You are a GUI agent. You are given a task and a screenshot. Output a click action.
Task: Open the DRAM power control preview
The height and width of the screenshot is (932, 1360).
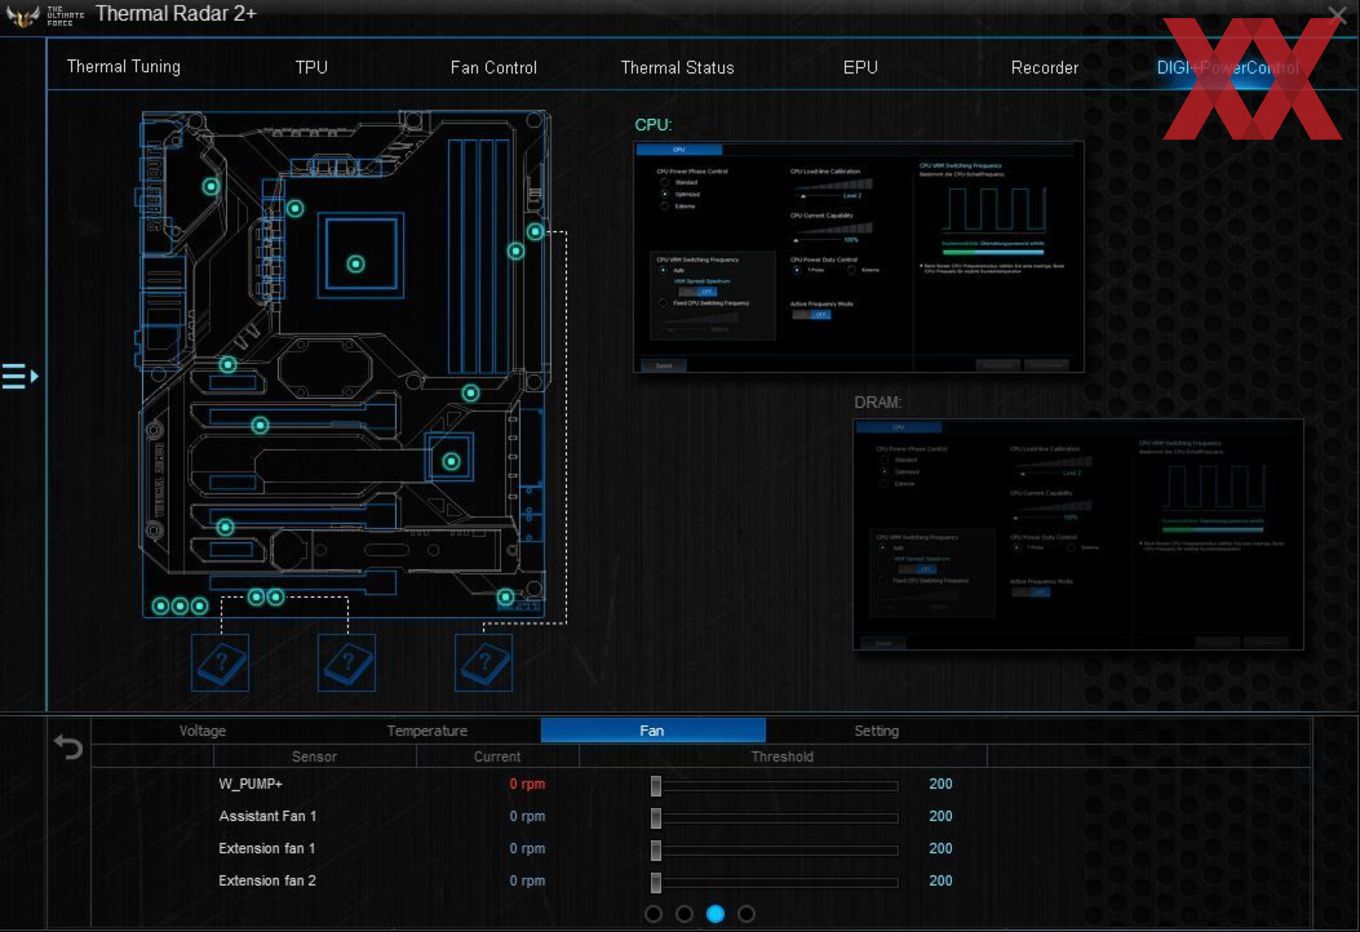coord(1078,534)
